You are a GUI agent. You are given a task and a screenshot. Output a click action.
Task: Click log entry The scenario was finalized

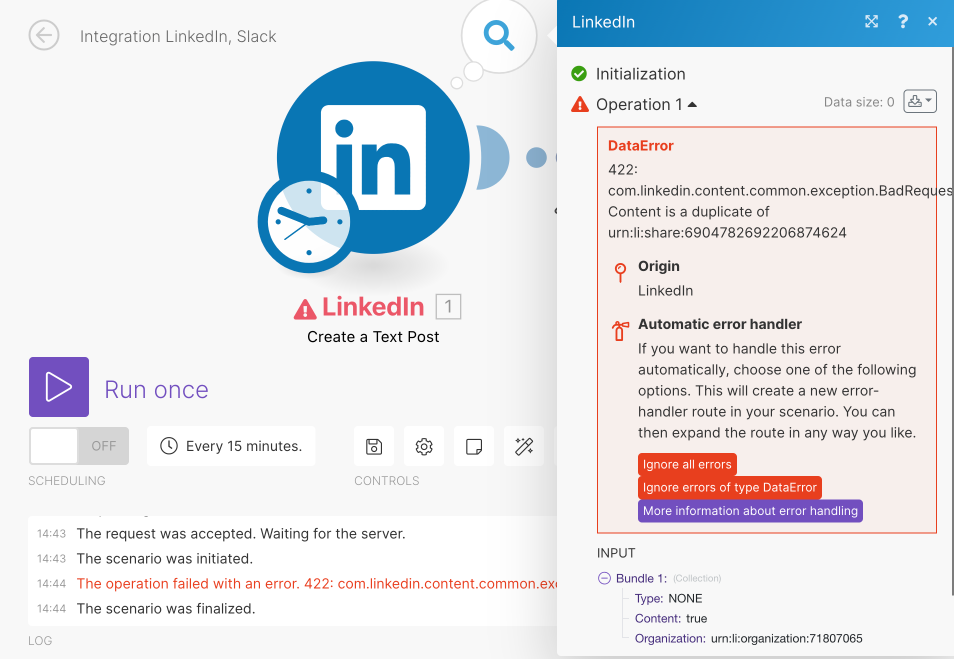tap(166, 608)
